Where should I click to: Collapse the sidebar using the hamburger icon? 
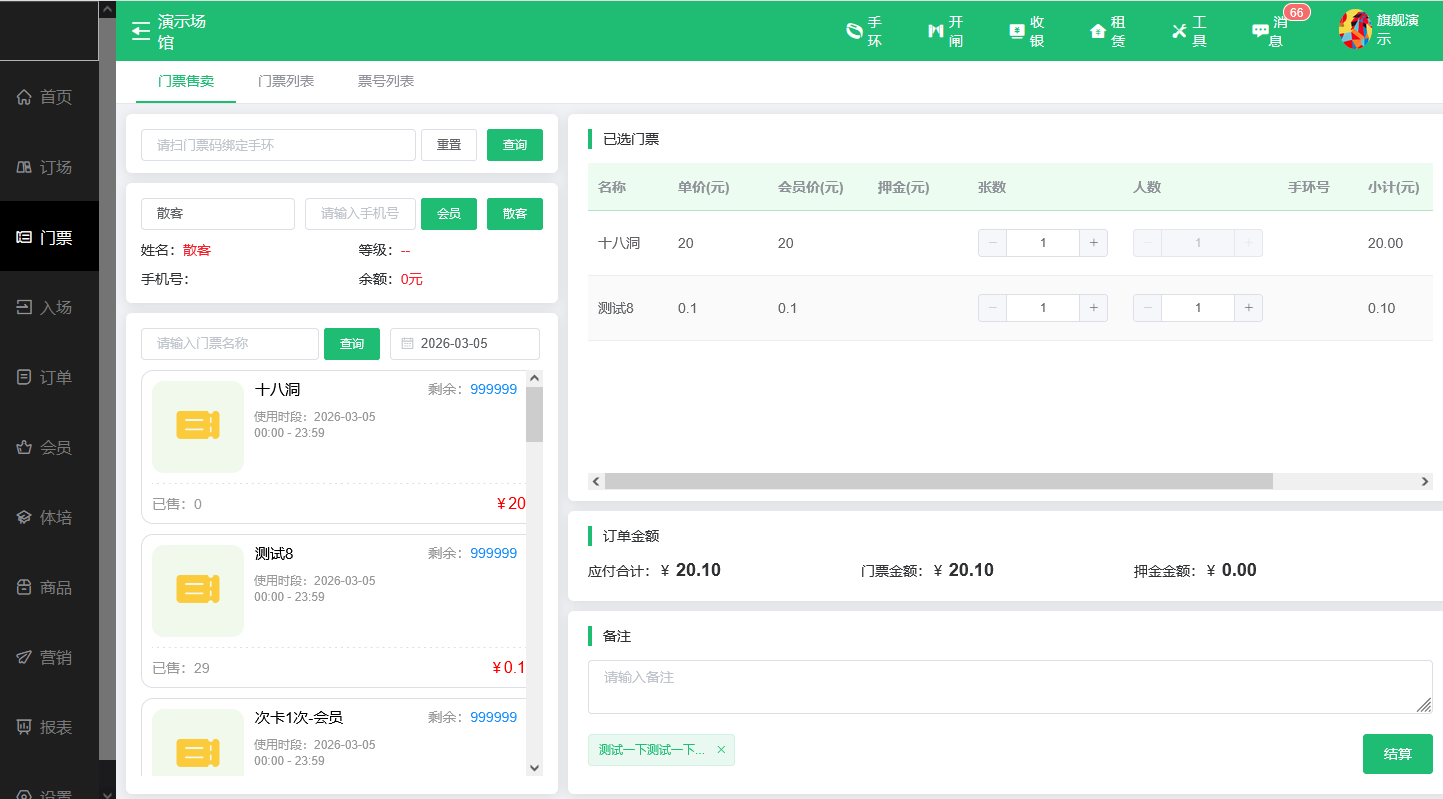pyautogui.click(x=139, y=30)
